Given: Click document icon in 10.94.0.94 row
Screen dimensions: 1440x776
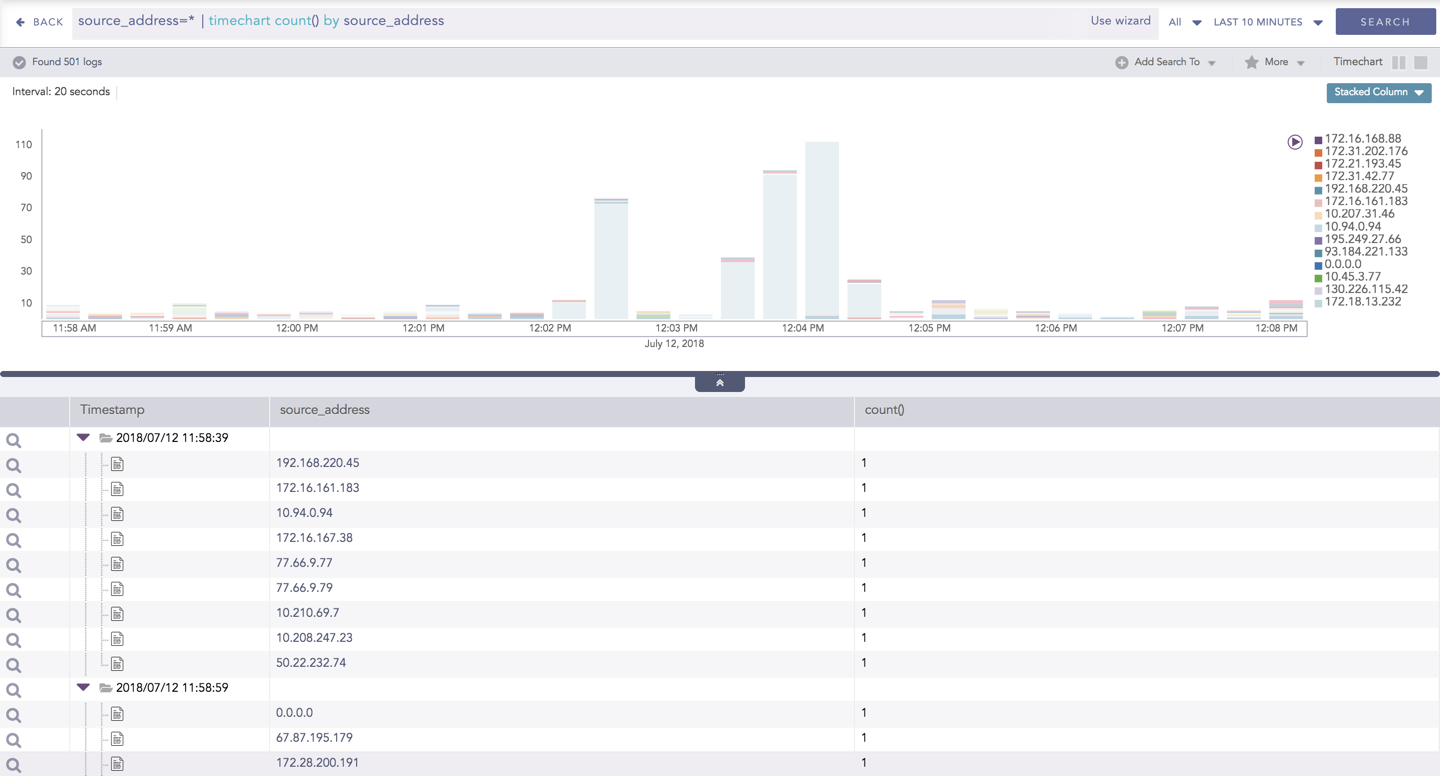Looking at the screenshot, I should pyautogui.click(x=117, y=514).
